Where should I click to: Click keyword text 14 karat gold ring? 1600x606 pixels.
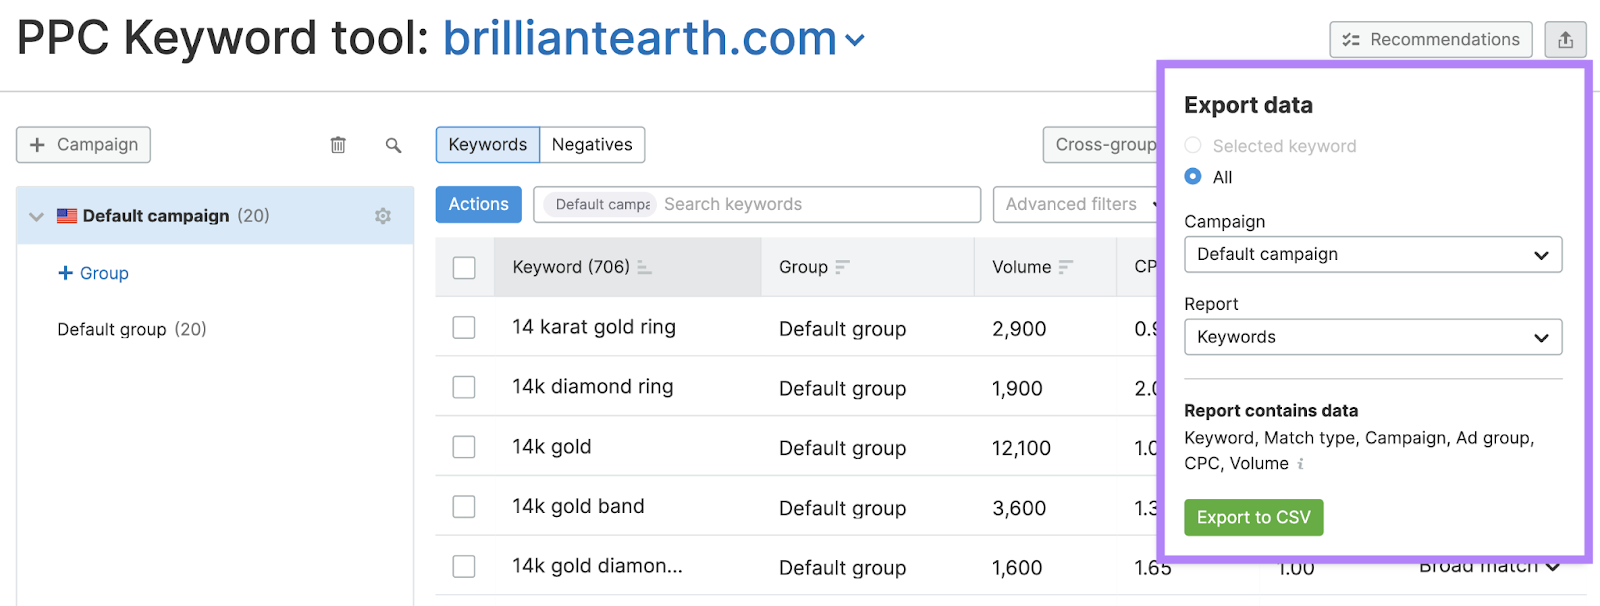[x=594, y=327]
